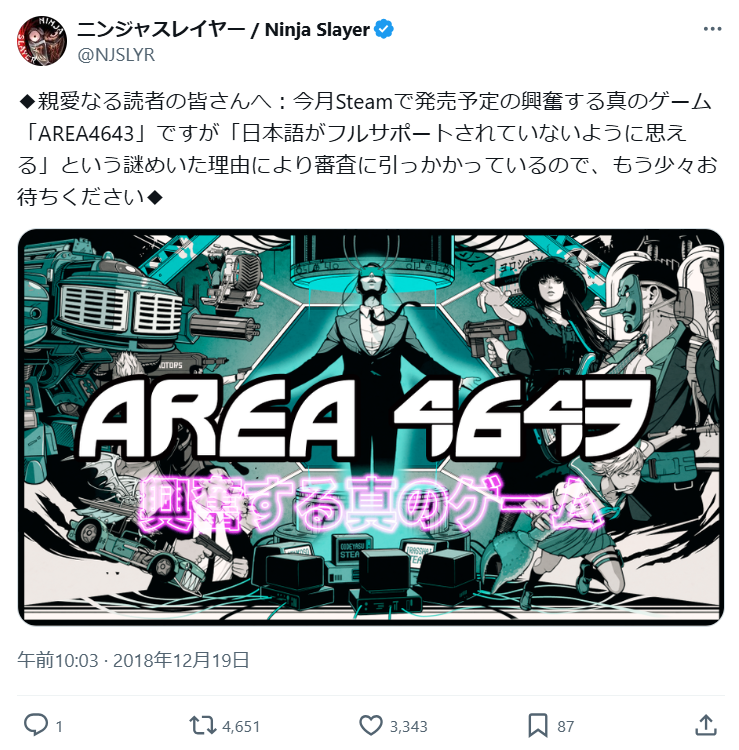The height and width of the screenshot is (750, 739).
Task: Click the reply count number 1
Action: pos(59,727)
